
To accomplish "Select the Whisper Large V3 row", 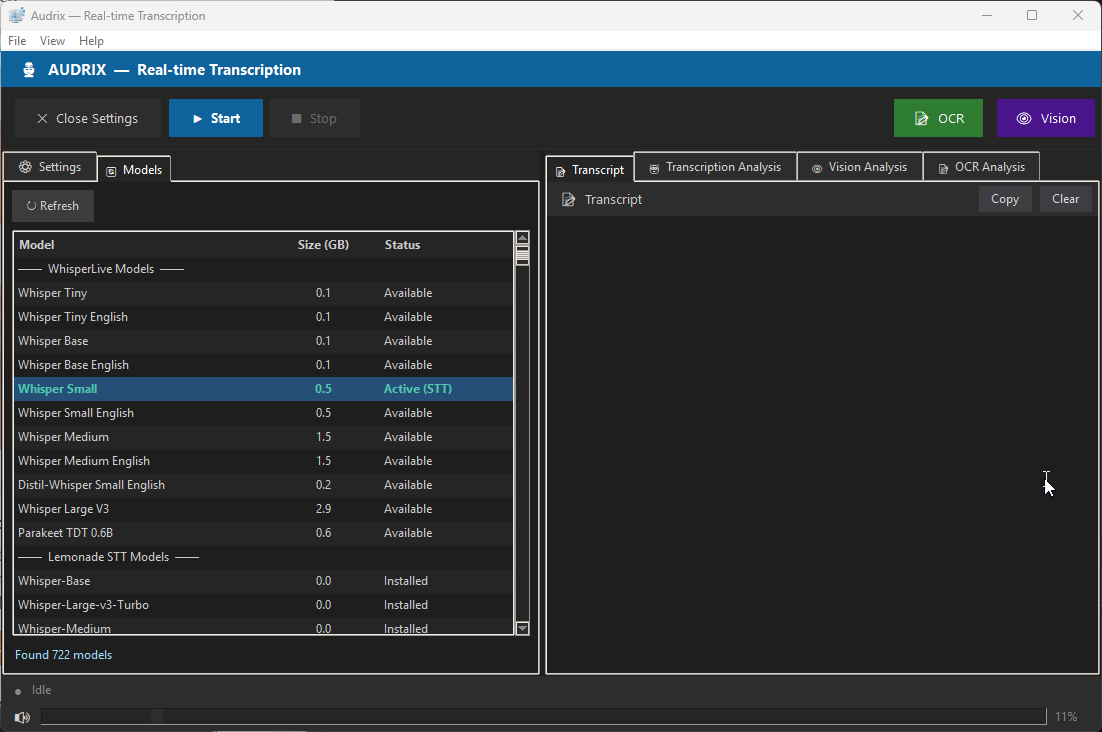I will (x=264, y=509).
